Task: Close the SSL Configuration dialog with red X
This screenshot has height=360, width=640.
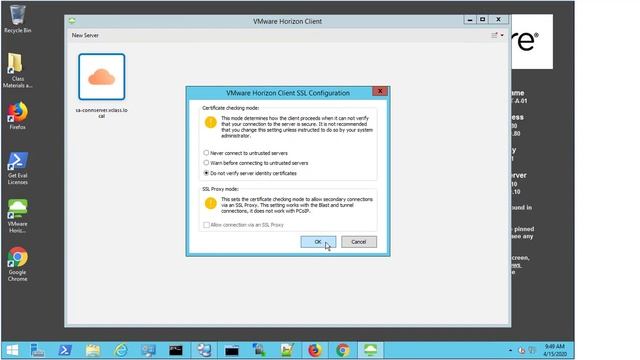Action: (x=380, y=91)
